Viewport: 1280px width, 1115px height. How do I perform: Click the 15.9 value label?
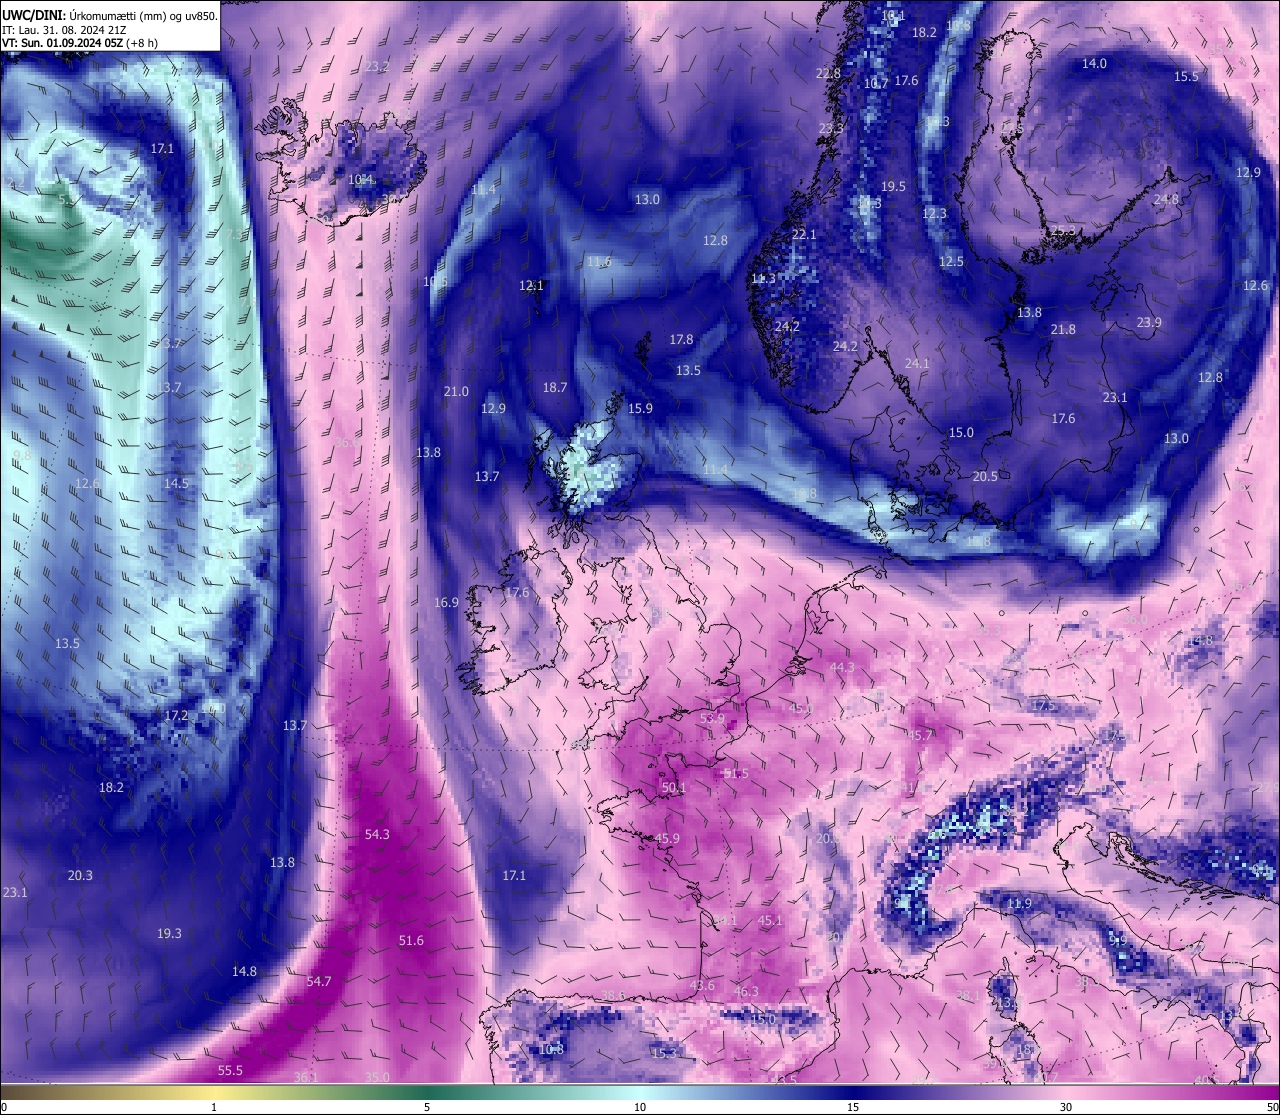point(640,408)
